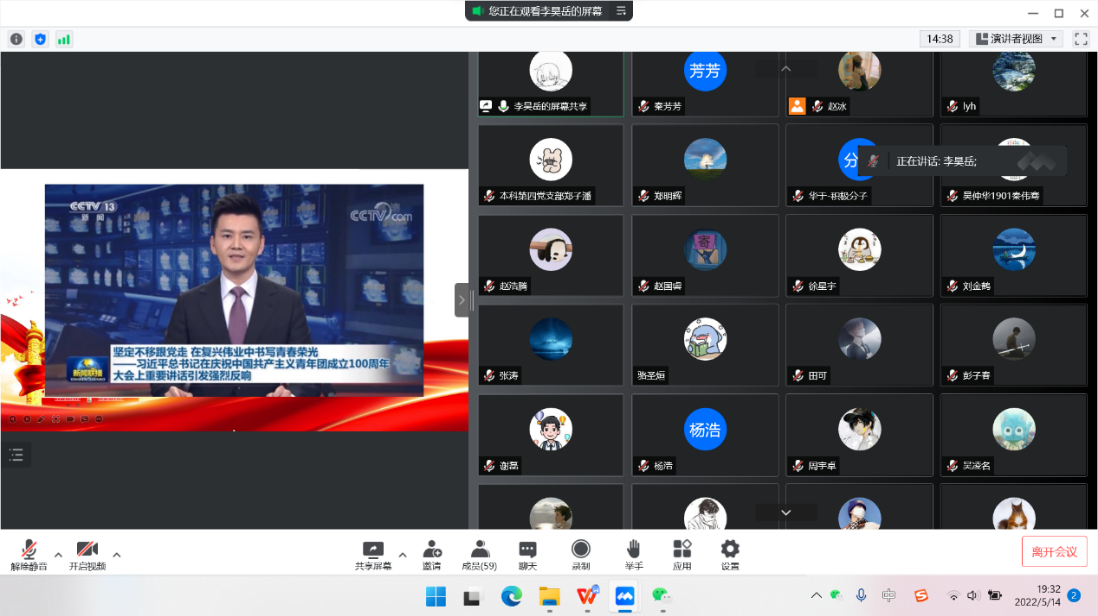The width and height of the screenshot is (1098, 616).
Task: Open the 演讲者视图 view dropdown
Action: pyautogui.click(x=1017, y=39)
